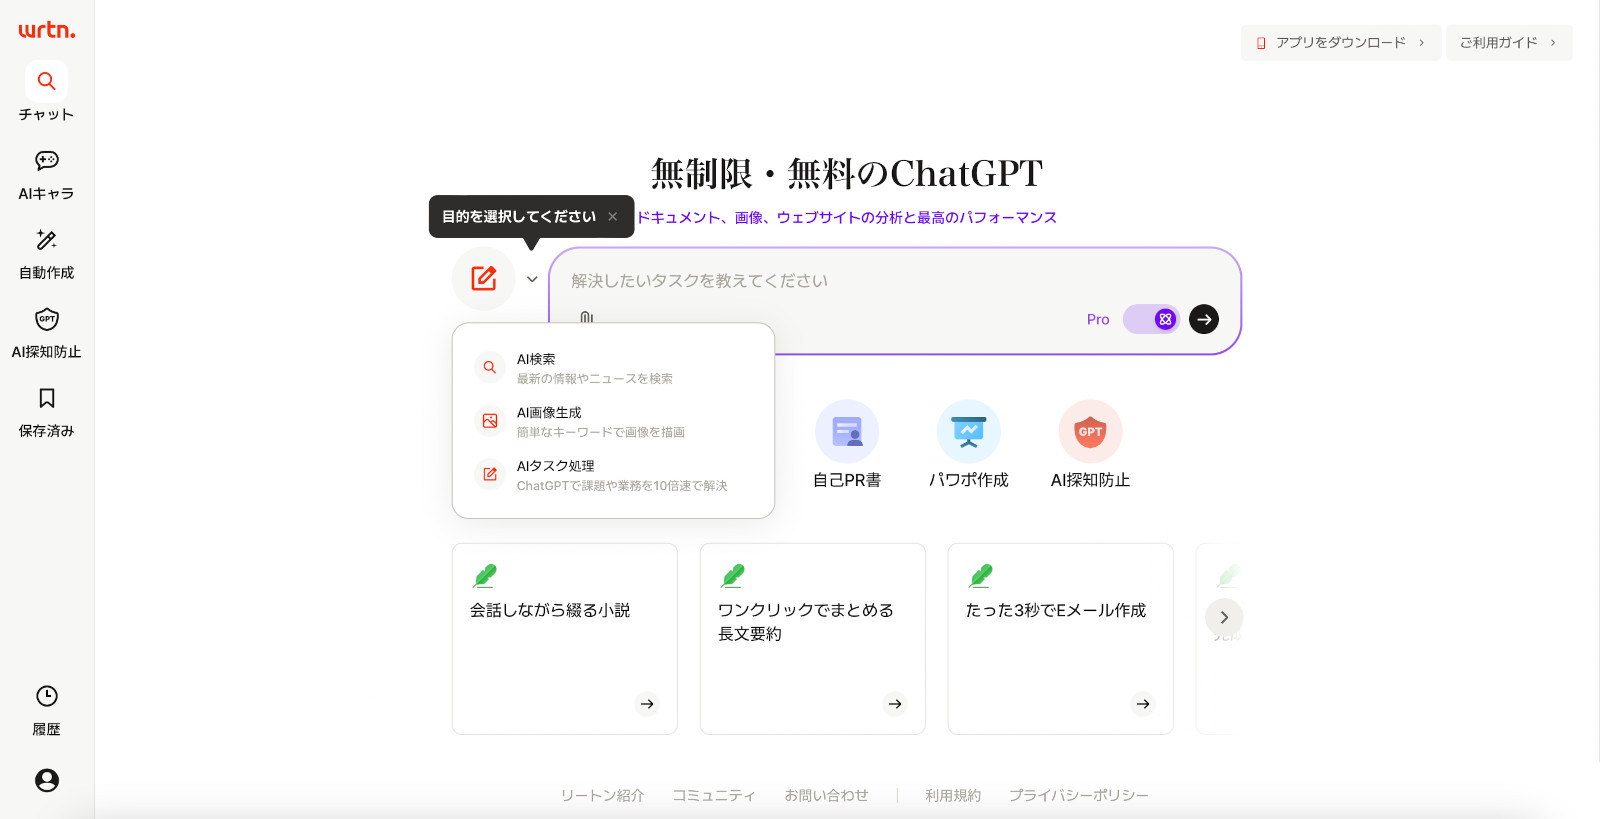Open the user profile avatar icon

pos(47,780)
